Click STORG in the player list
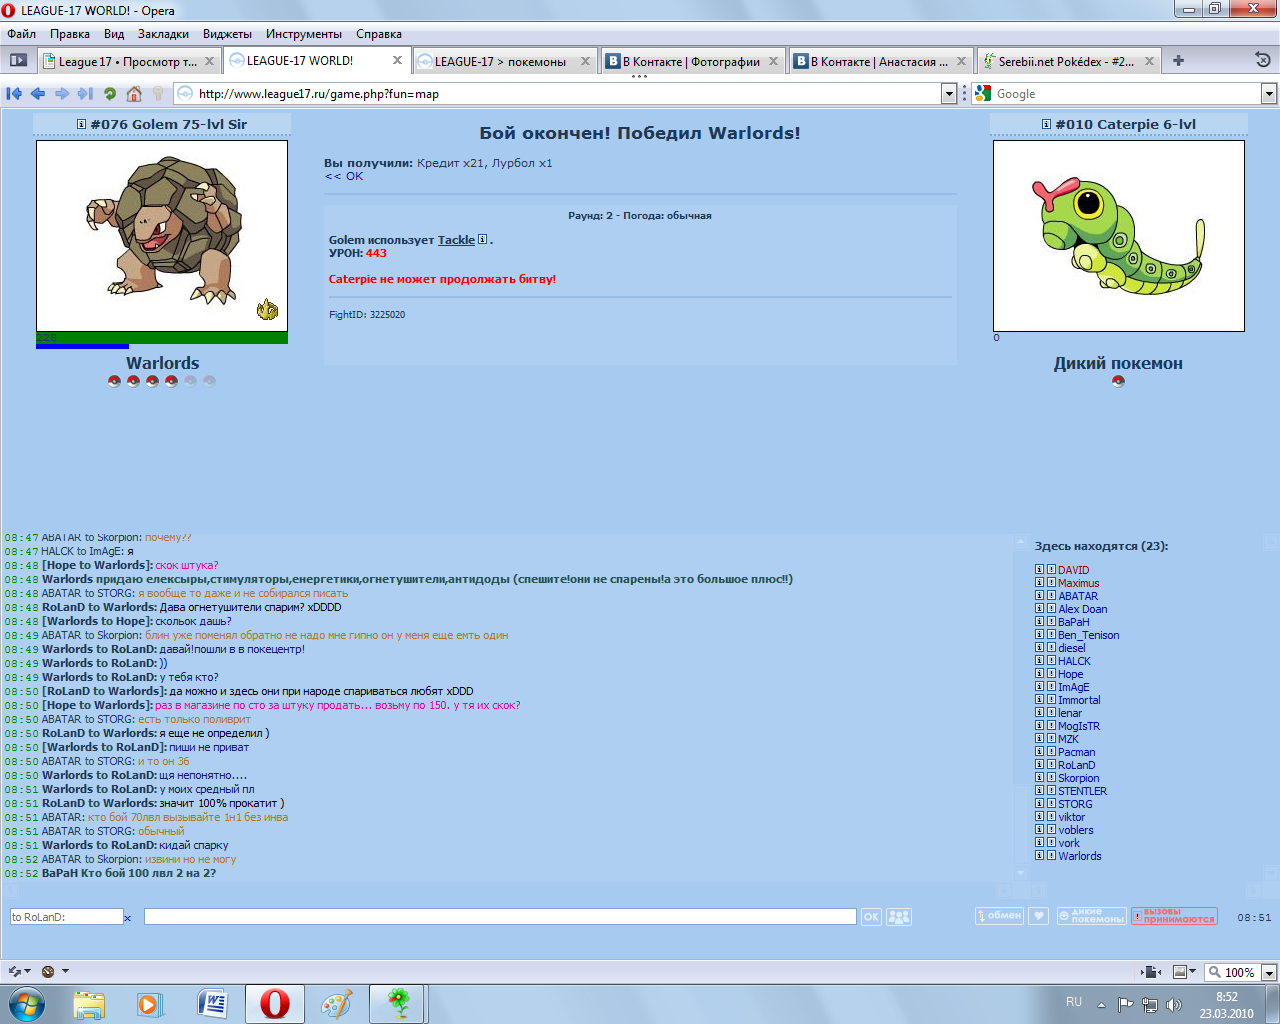1280x1024 pixels. click(1075, 804)
